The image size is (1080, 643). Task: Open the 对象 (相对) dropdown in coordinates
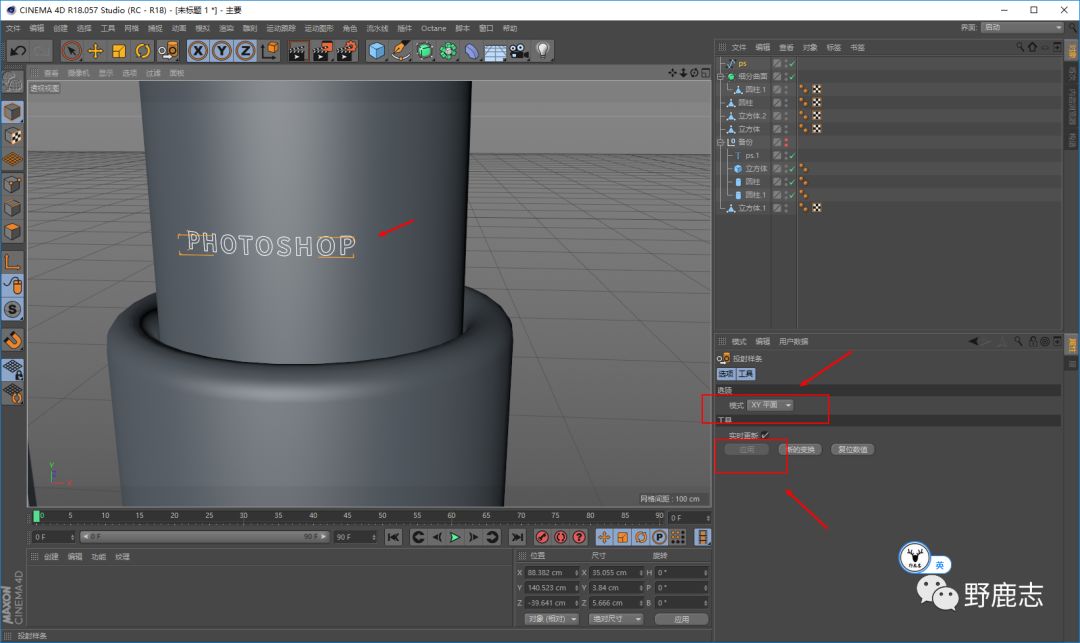pyautogui.click(x=551, y=619)
